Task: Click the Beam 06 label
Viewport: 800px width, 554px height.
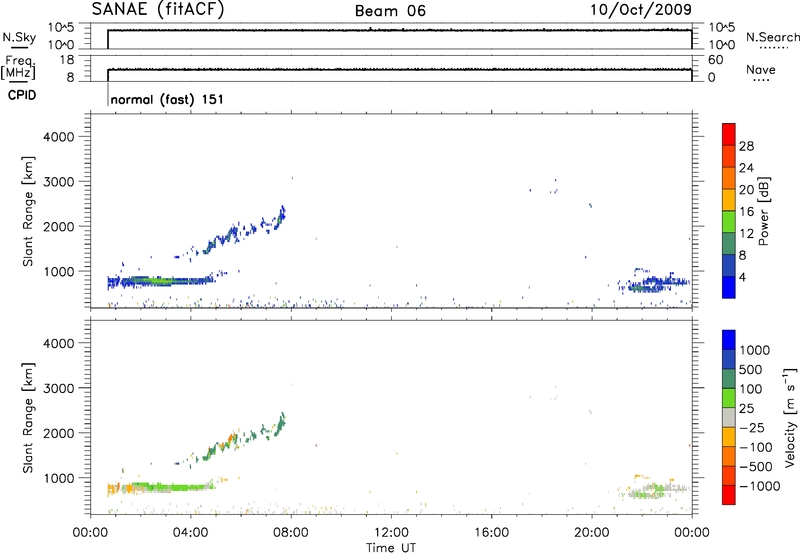Action: point(390,11)
